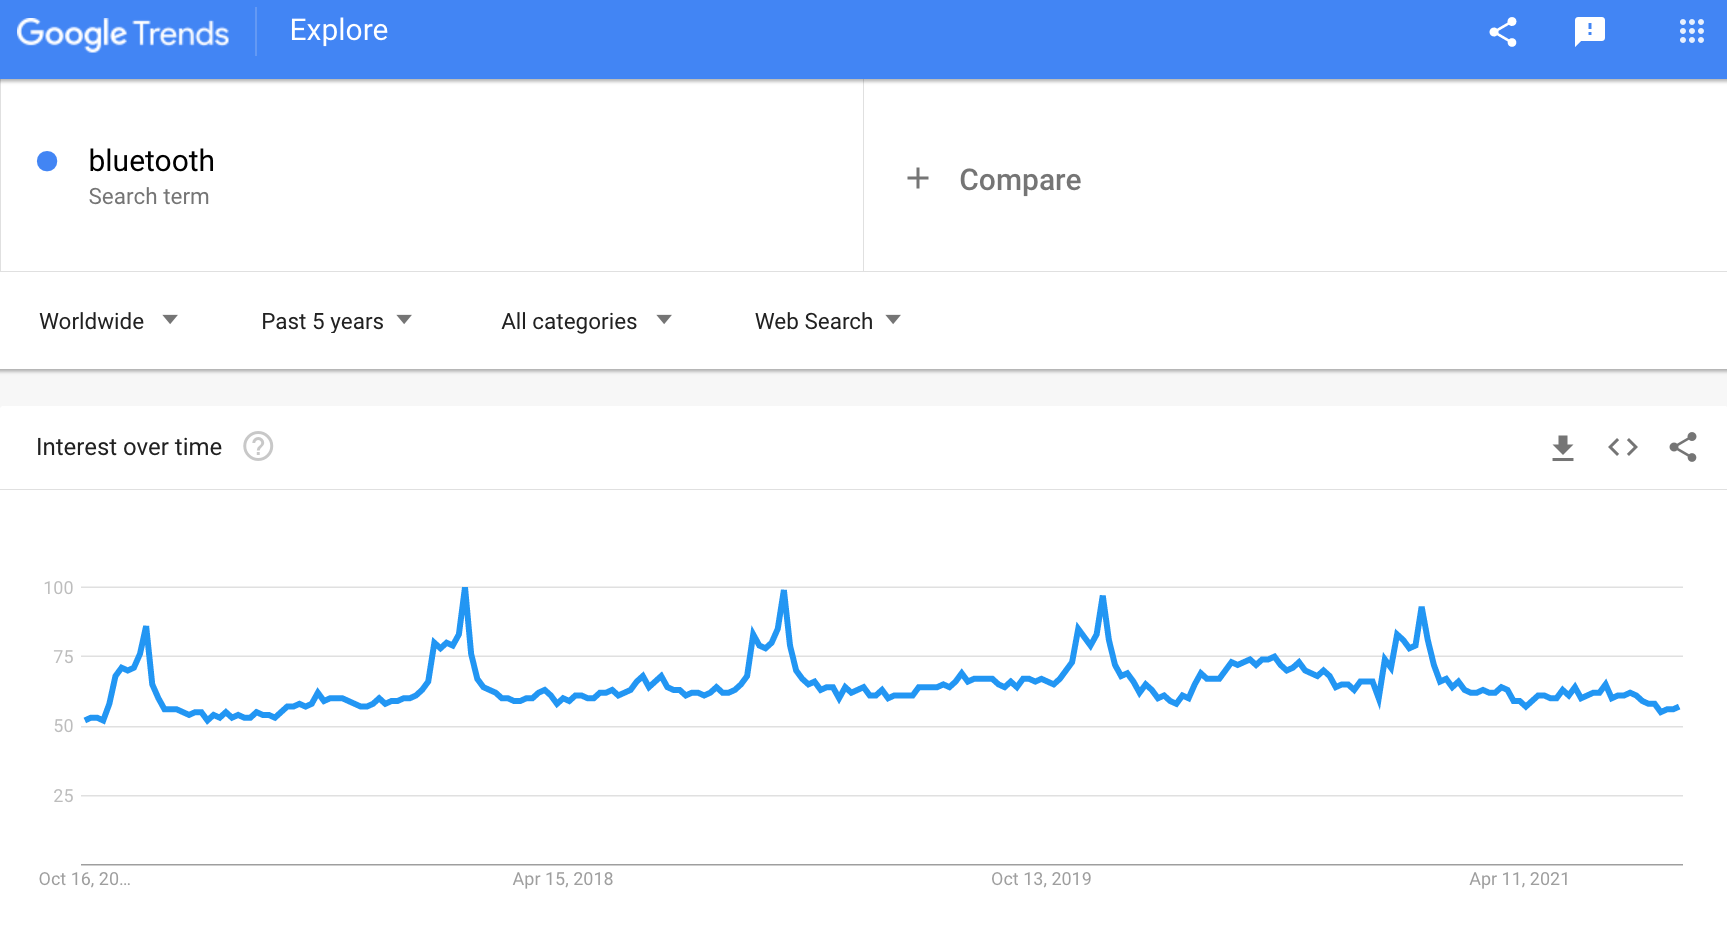Open the Worldwide region dropdown

pos(108,321)
